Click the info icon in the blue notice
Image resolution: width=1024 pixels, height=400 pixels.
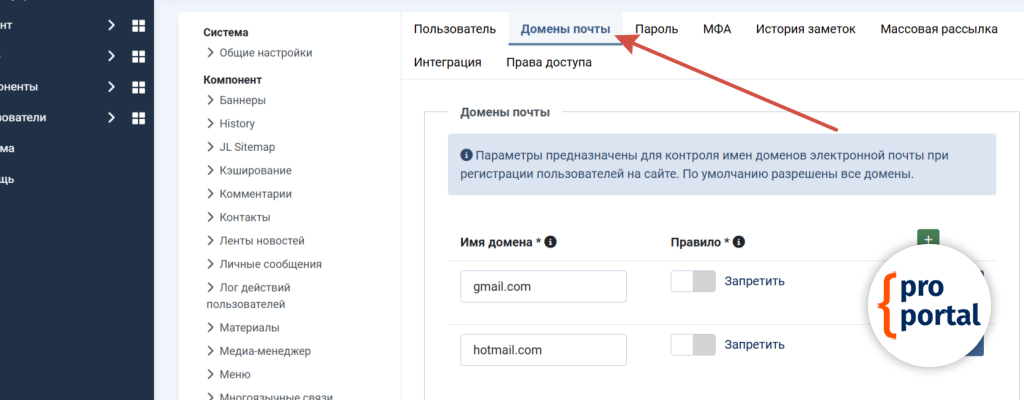click(x=466, y=156)
